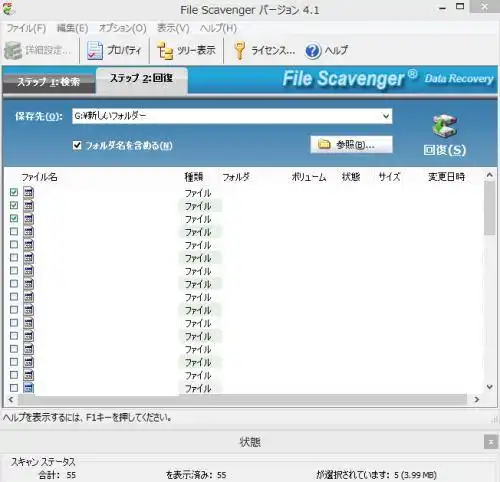Click the horizontal scrollbar left arrow

[x=11, y=399]
